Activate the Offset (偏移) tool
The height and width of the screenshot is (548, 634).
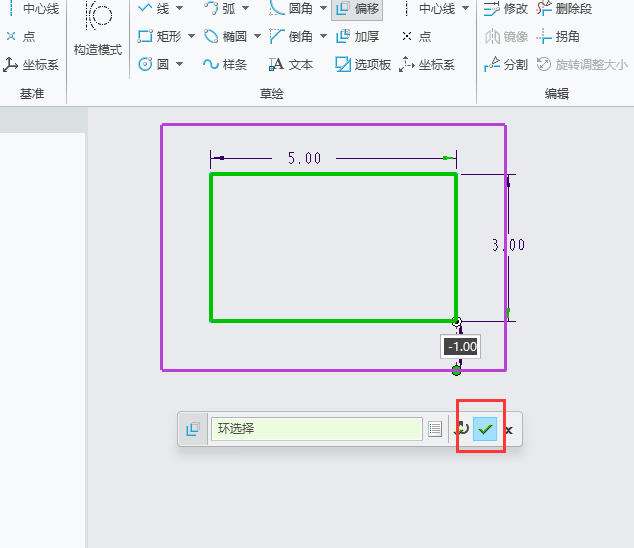tap(357, 8)
